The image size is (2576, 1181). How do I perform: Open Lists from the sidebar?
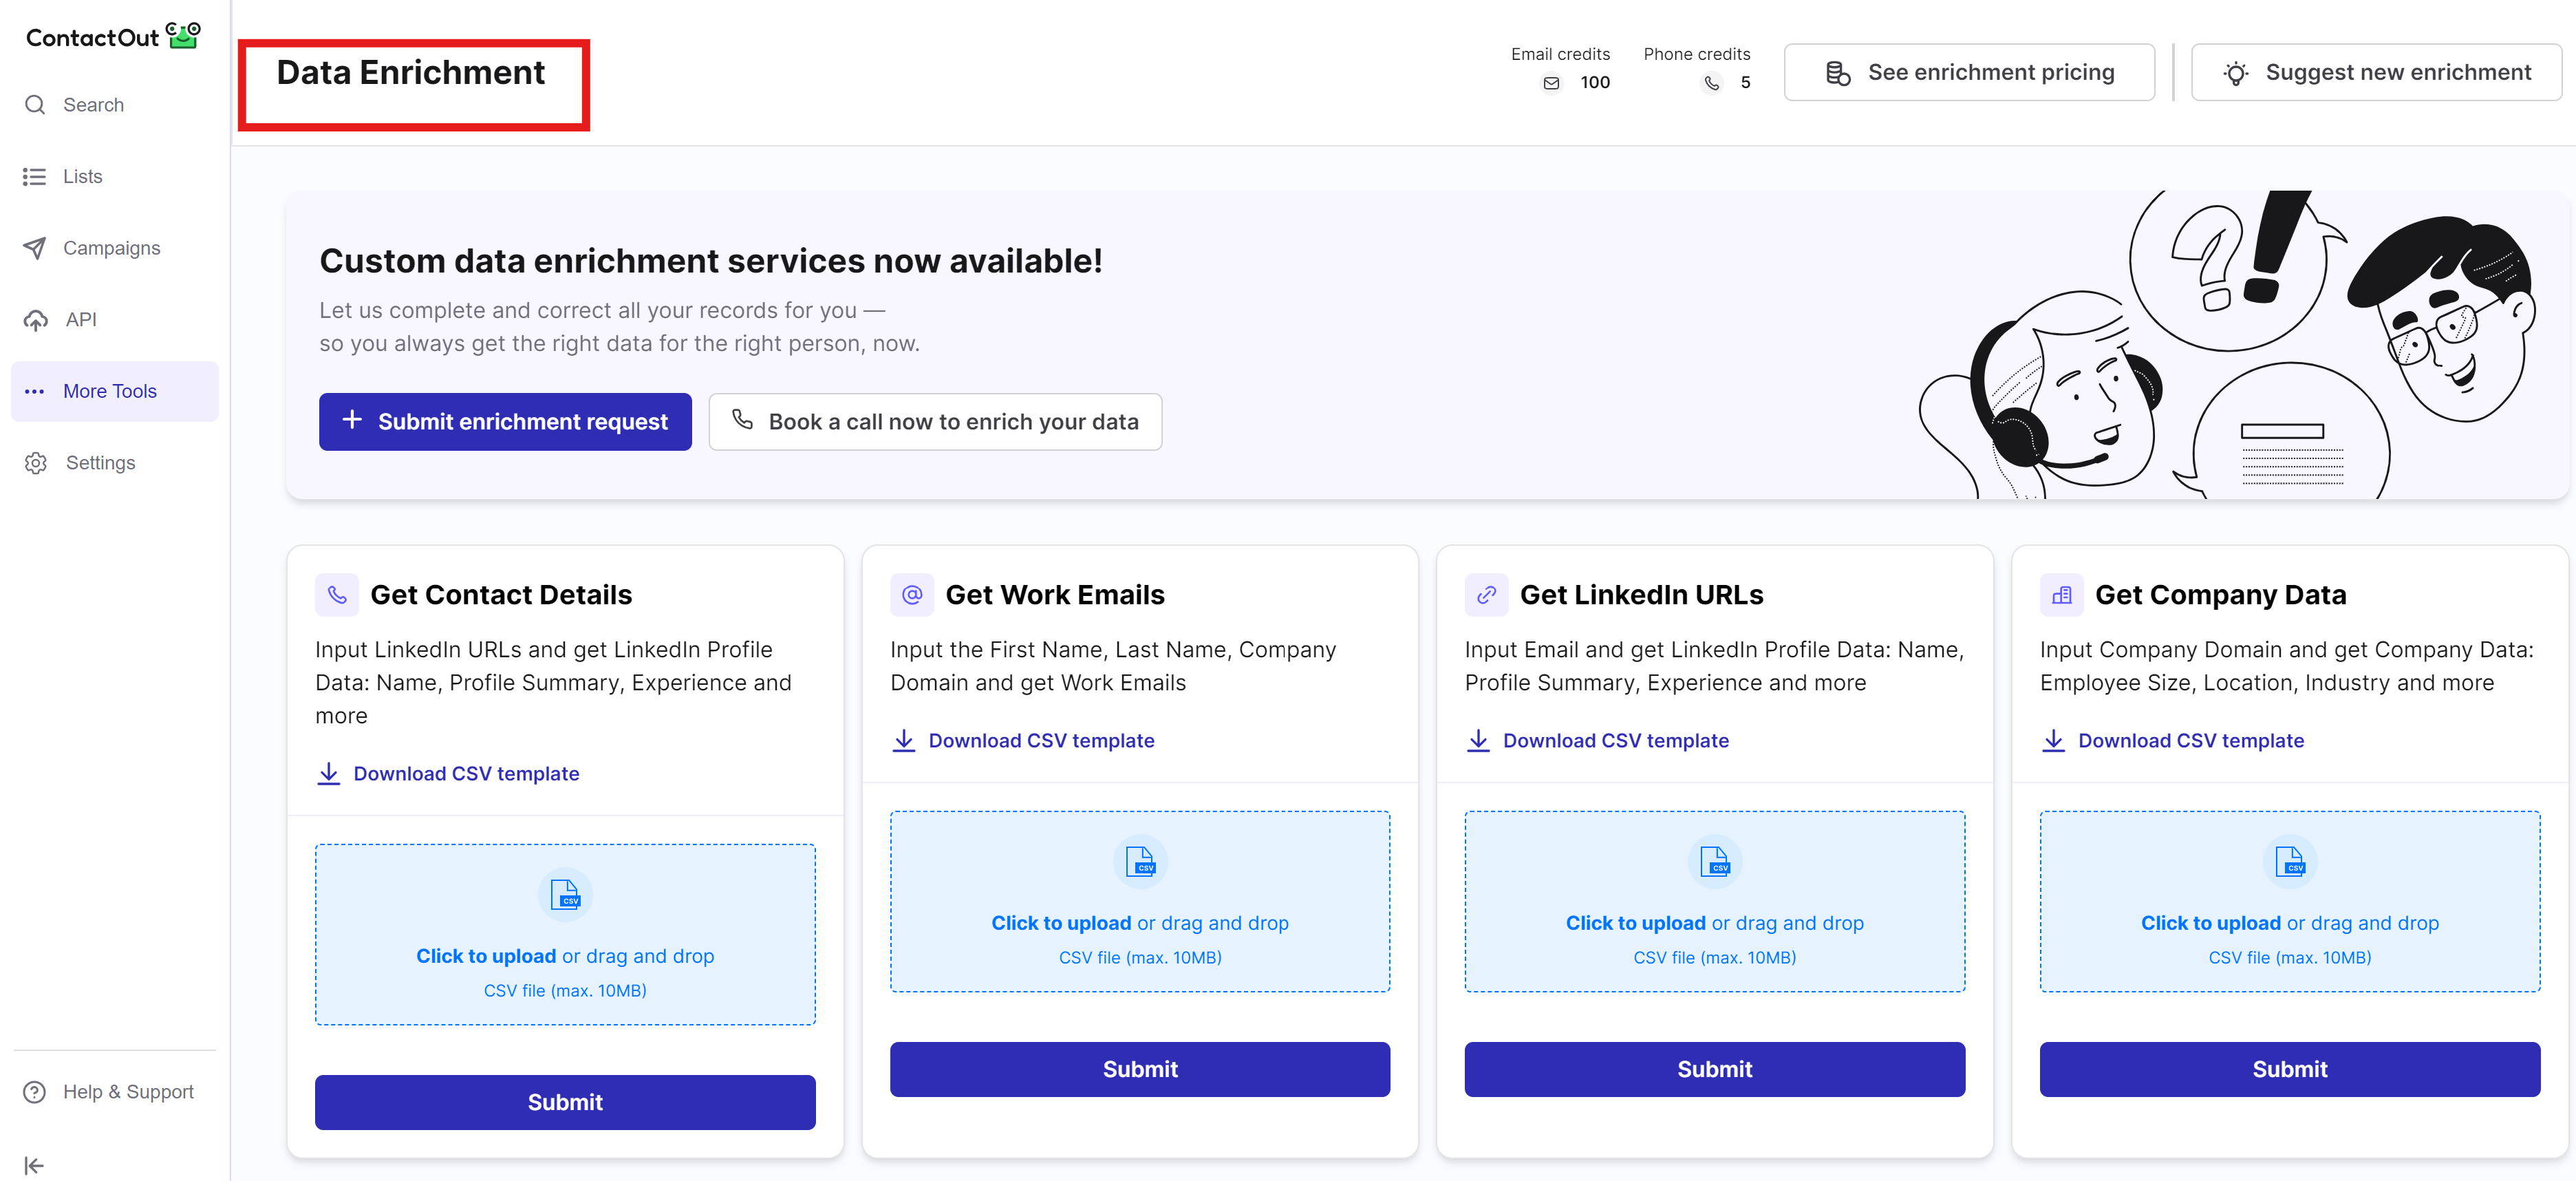pos(82,177)
